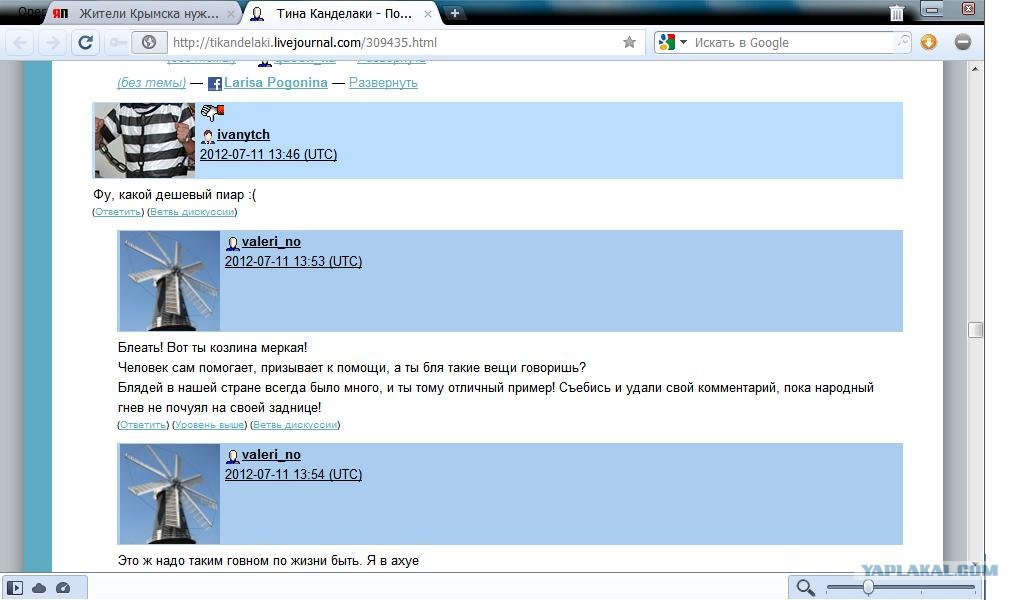Open closed tabs trash can icon
The width and height of the screenshot is (1024, 600).
(897, 12)
